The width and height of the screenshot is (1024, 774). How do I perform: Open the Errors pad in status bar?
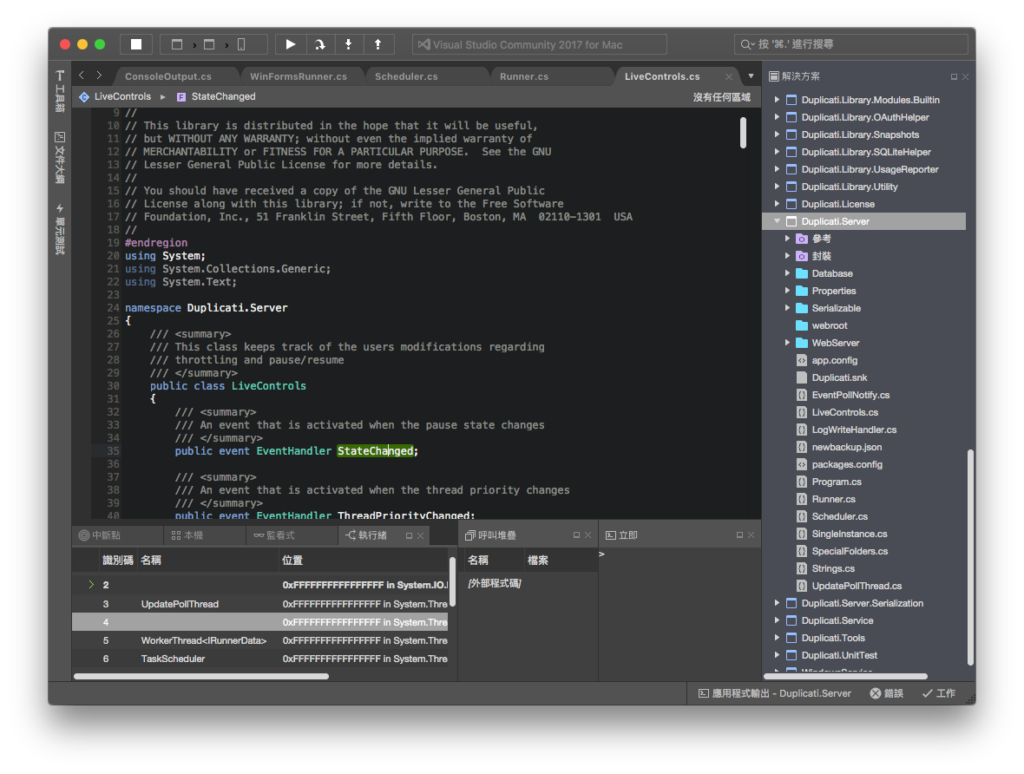click(887, 694)
